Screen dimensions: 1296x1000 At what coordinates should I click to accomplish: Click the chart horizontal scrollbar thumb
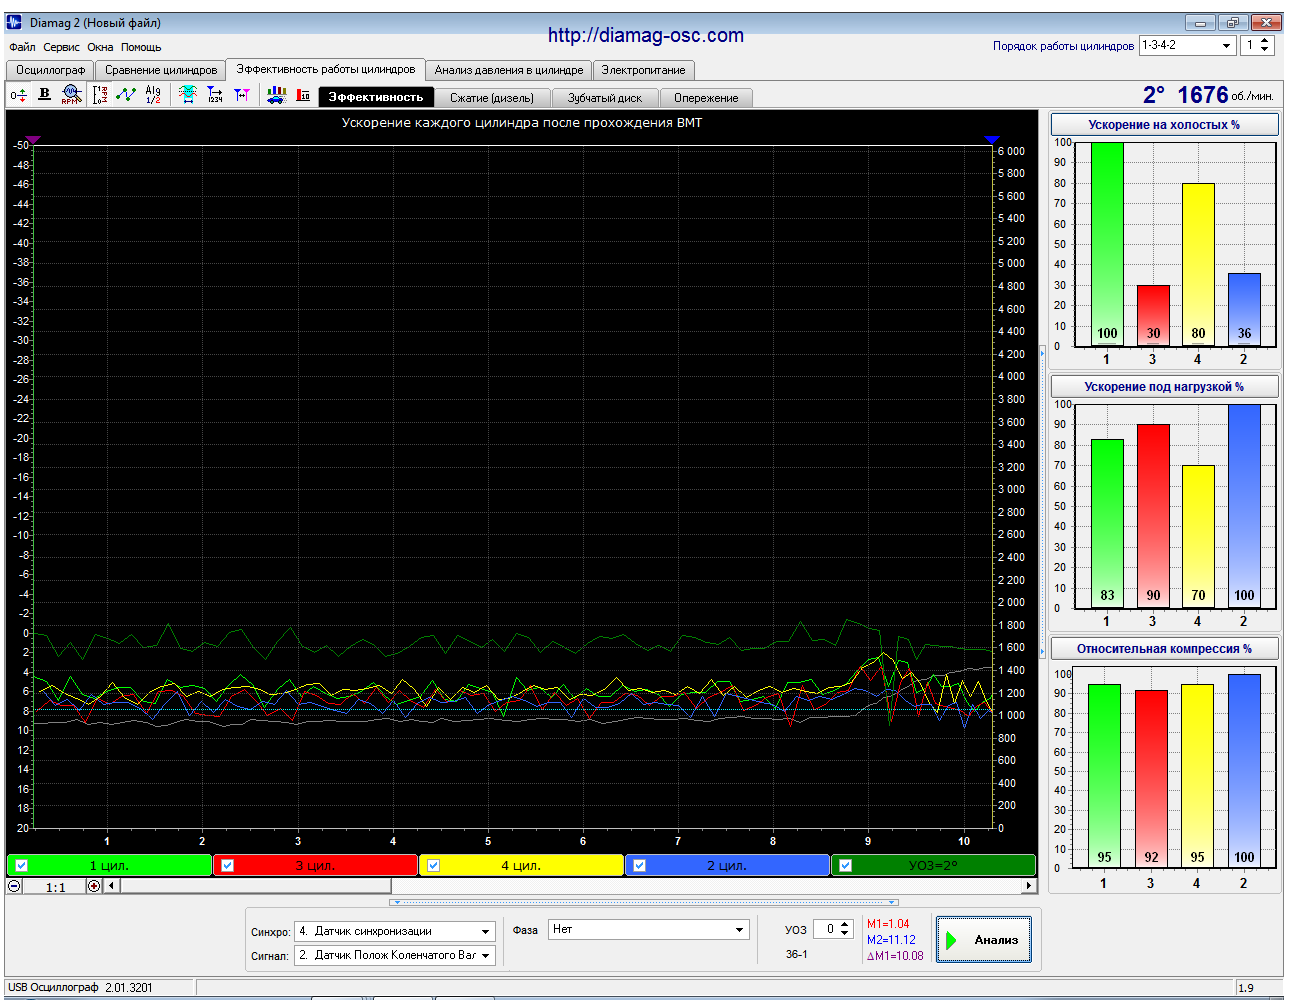256,886
